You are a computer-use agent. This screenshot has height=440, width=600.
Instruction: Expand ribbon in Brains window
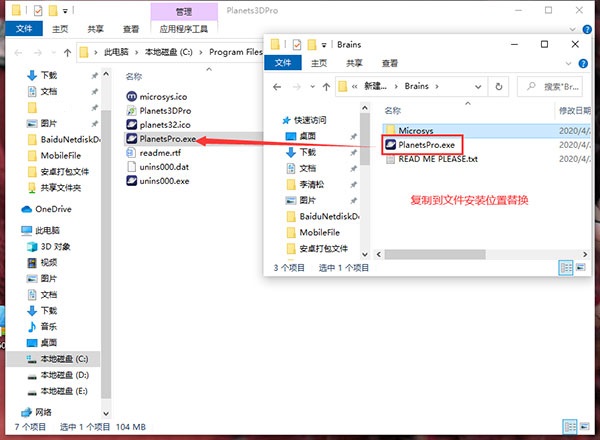pos(568,64)
